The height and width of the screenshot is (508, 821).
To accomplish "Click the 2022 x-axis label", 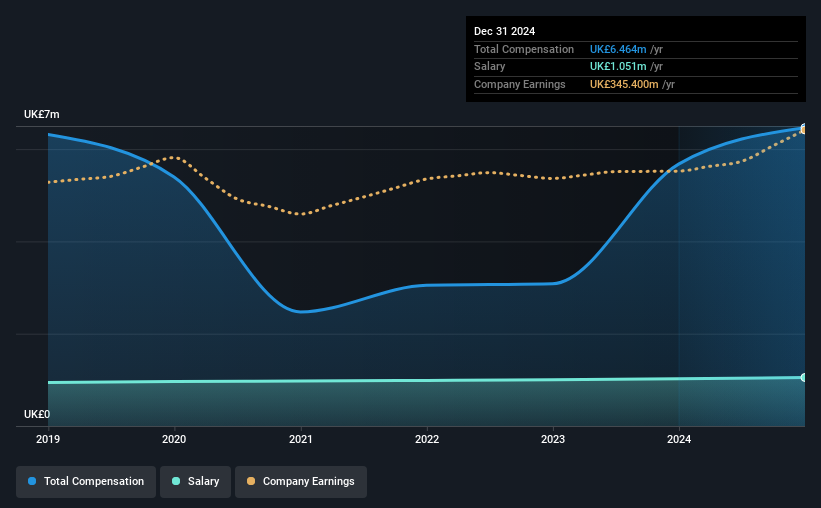I will click(427, 439).
